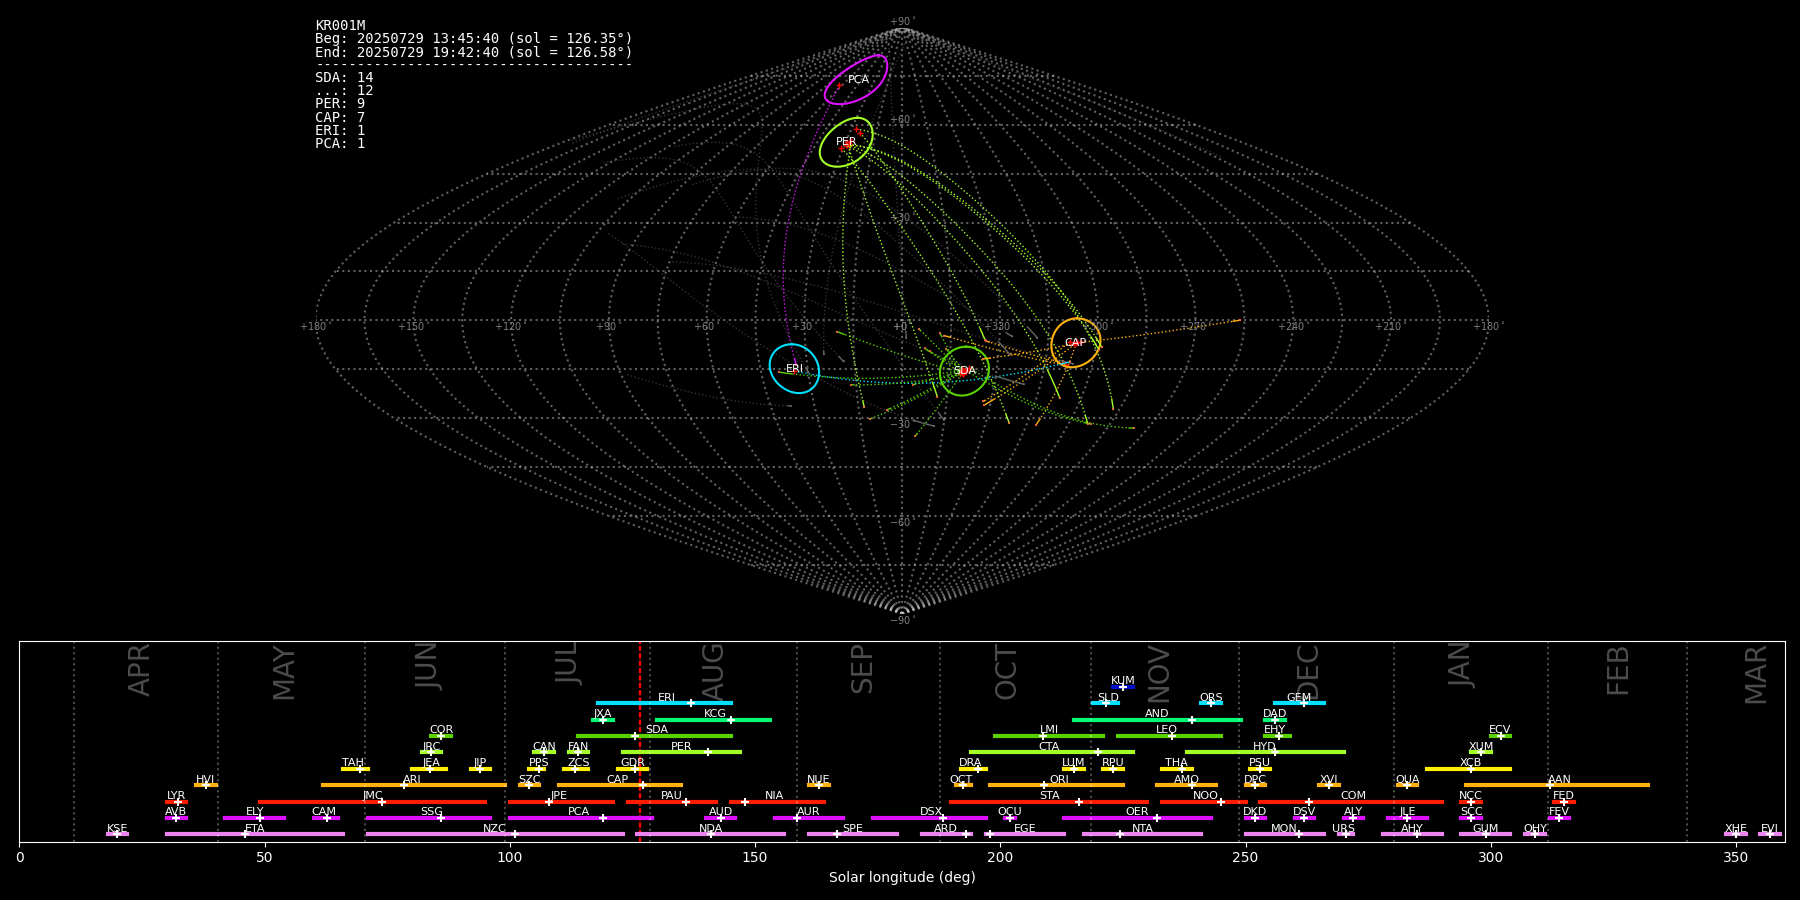This screenshot has width=1800, height=900.
Task: Select the APR month label in timeline
Action: point(140,670)
